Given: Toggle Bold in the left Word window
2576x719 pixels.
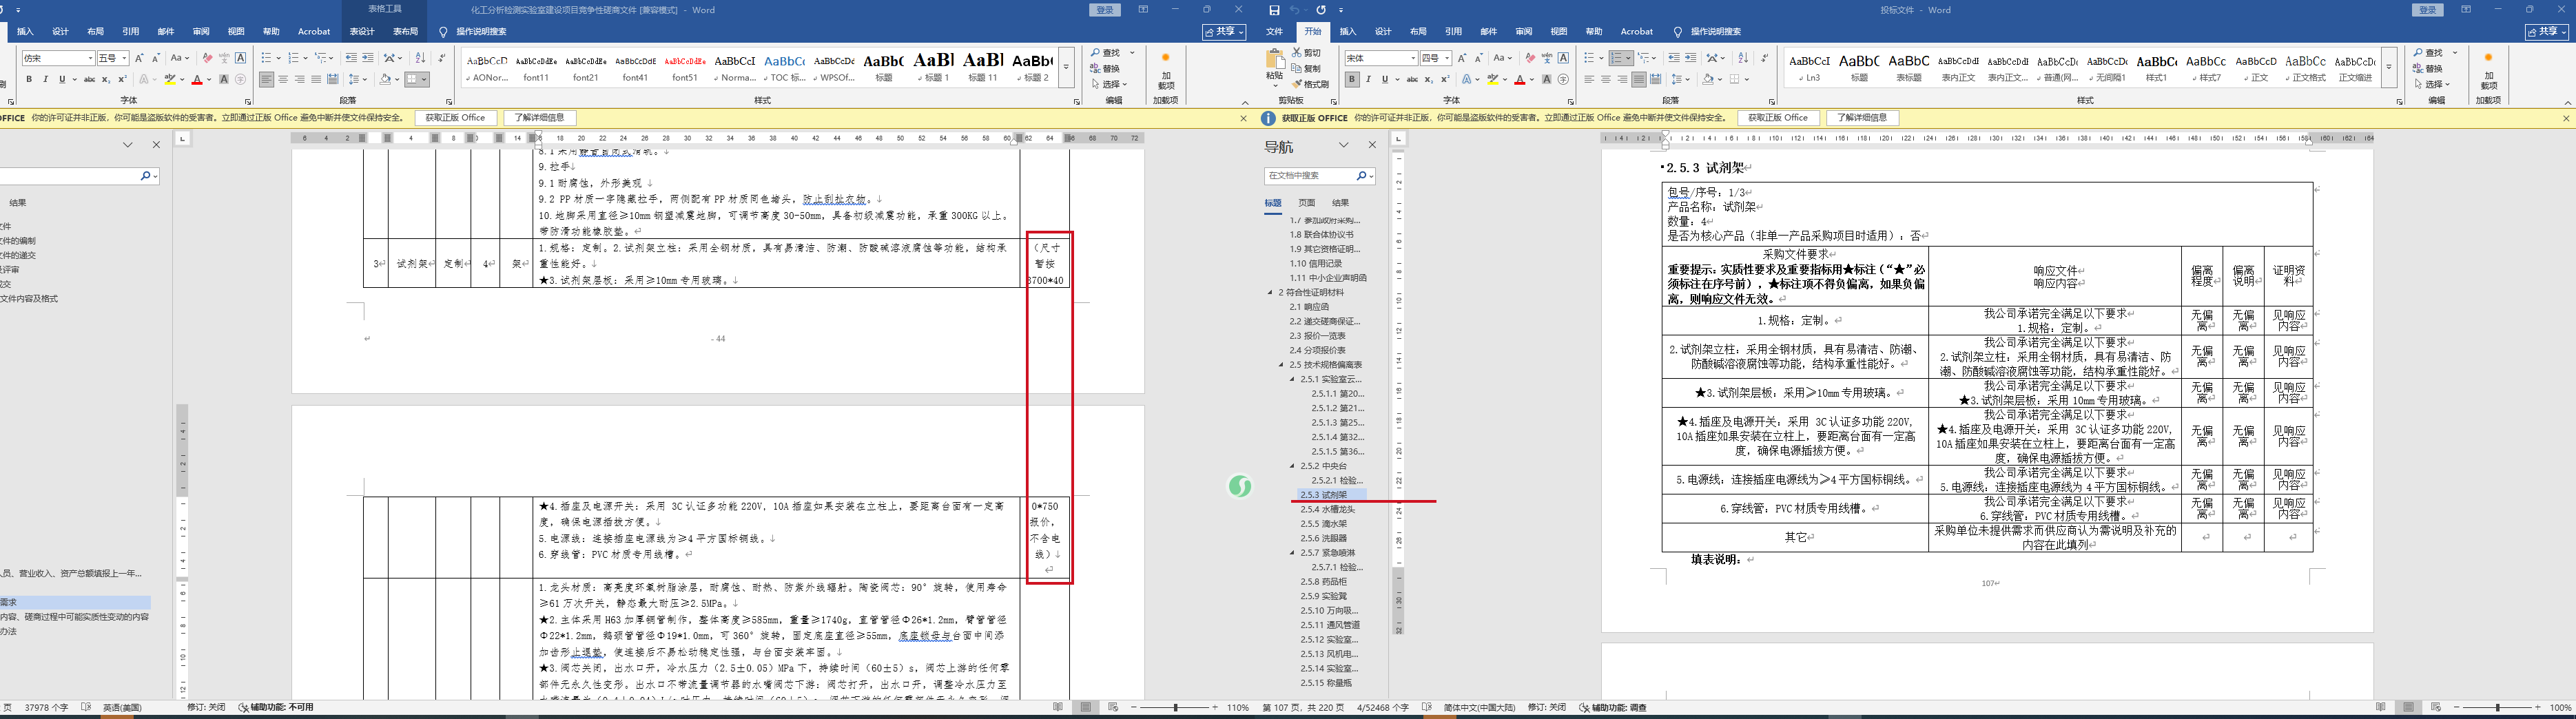Looking at the screenshot, I should point(29,80).
